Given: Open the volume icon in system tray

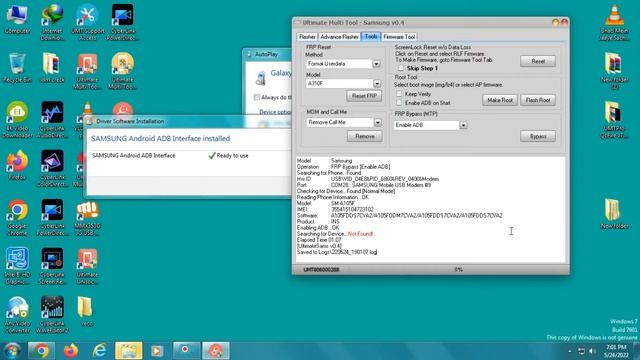Looking at the screenshot, I should [592, 351].
